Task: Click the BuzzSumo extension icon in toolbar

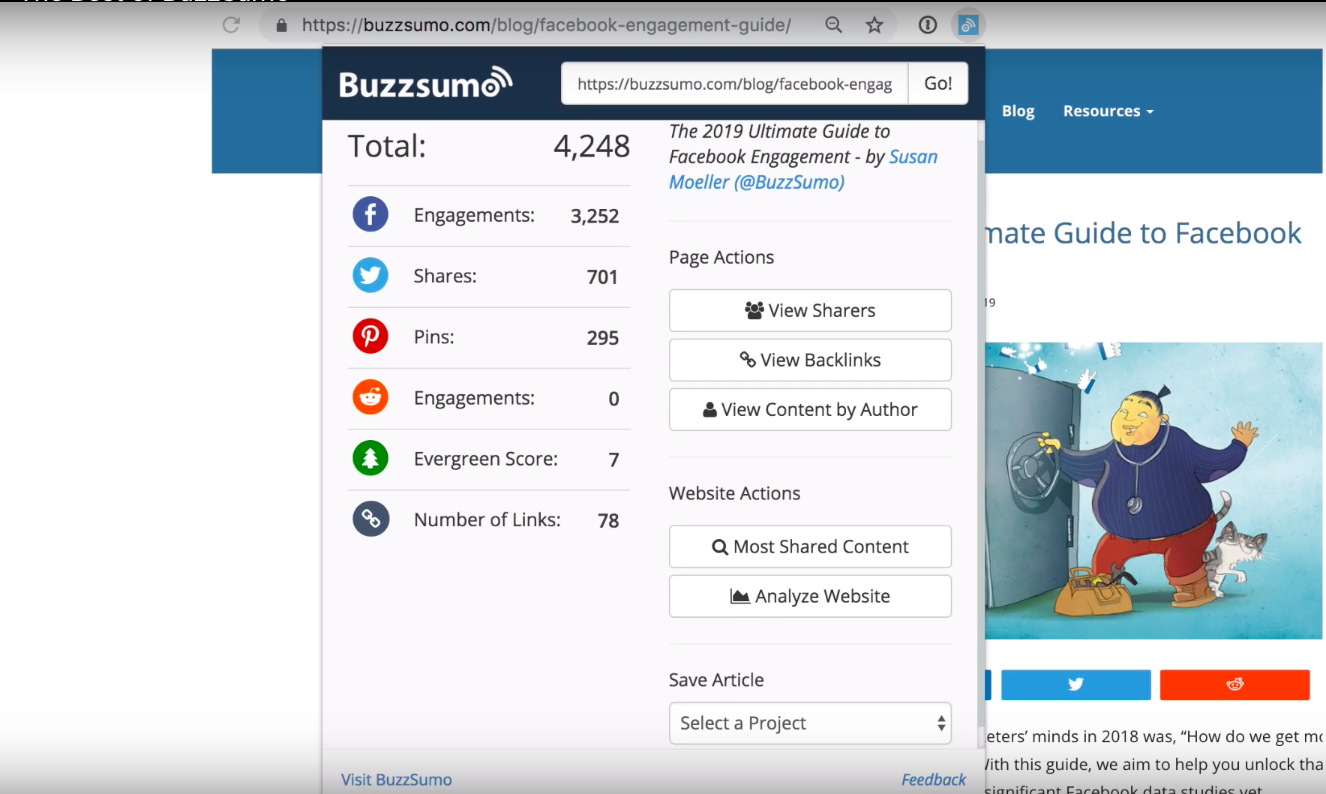Action: click(967, 25)
